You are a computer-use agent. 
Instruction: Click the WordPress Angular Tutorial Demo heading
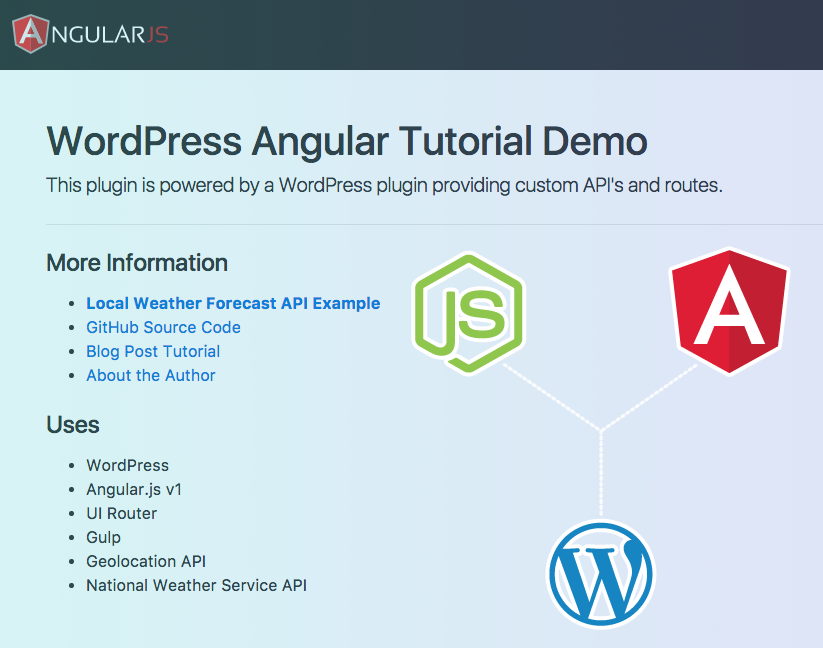pyautogui.click(x=346, y=141)
